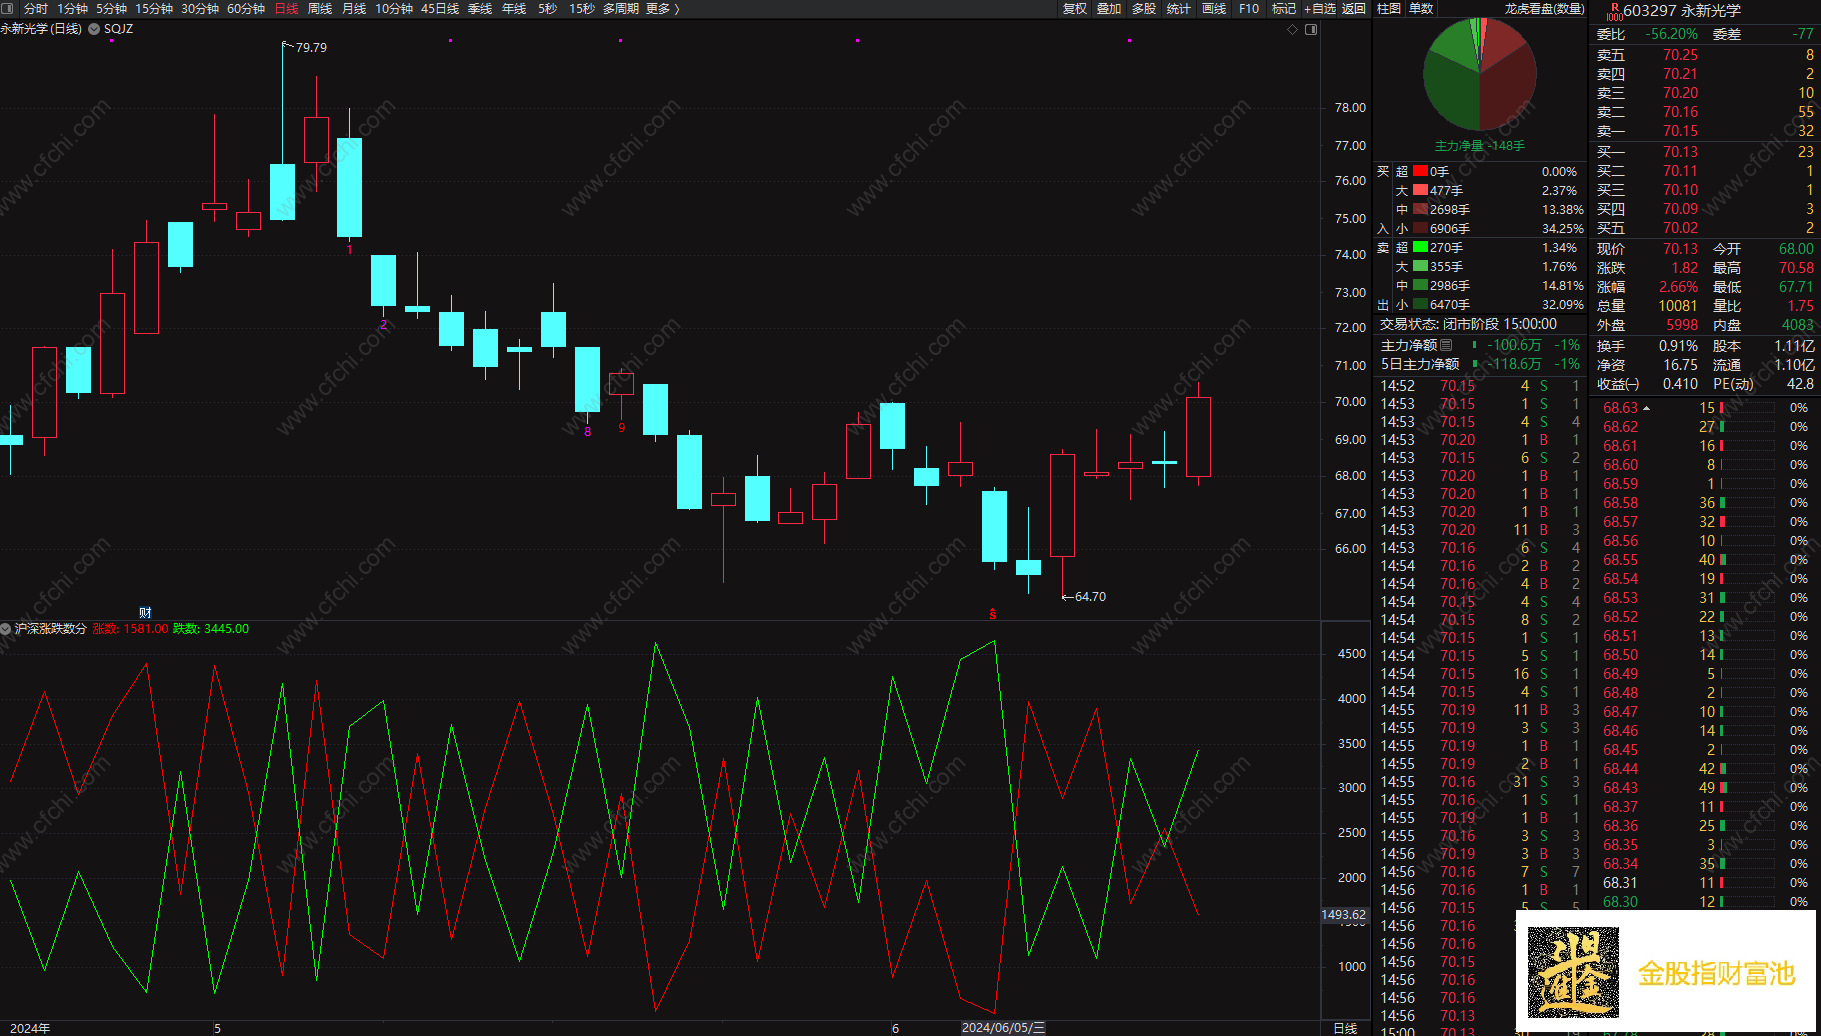
Task: Select the 15分钟 period tab
Action: coord(154,8)
